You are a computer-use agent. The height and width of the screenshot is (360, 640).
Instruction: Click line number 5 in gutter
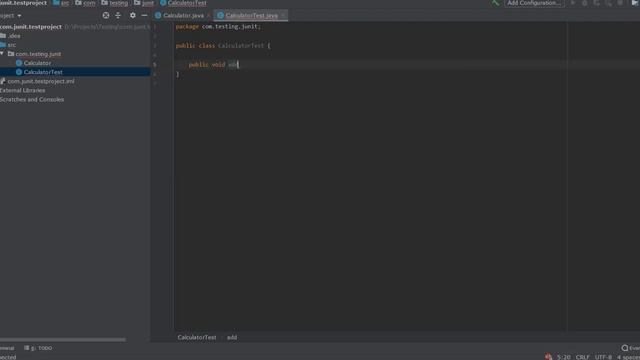[x=155, y=64]
